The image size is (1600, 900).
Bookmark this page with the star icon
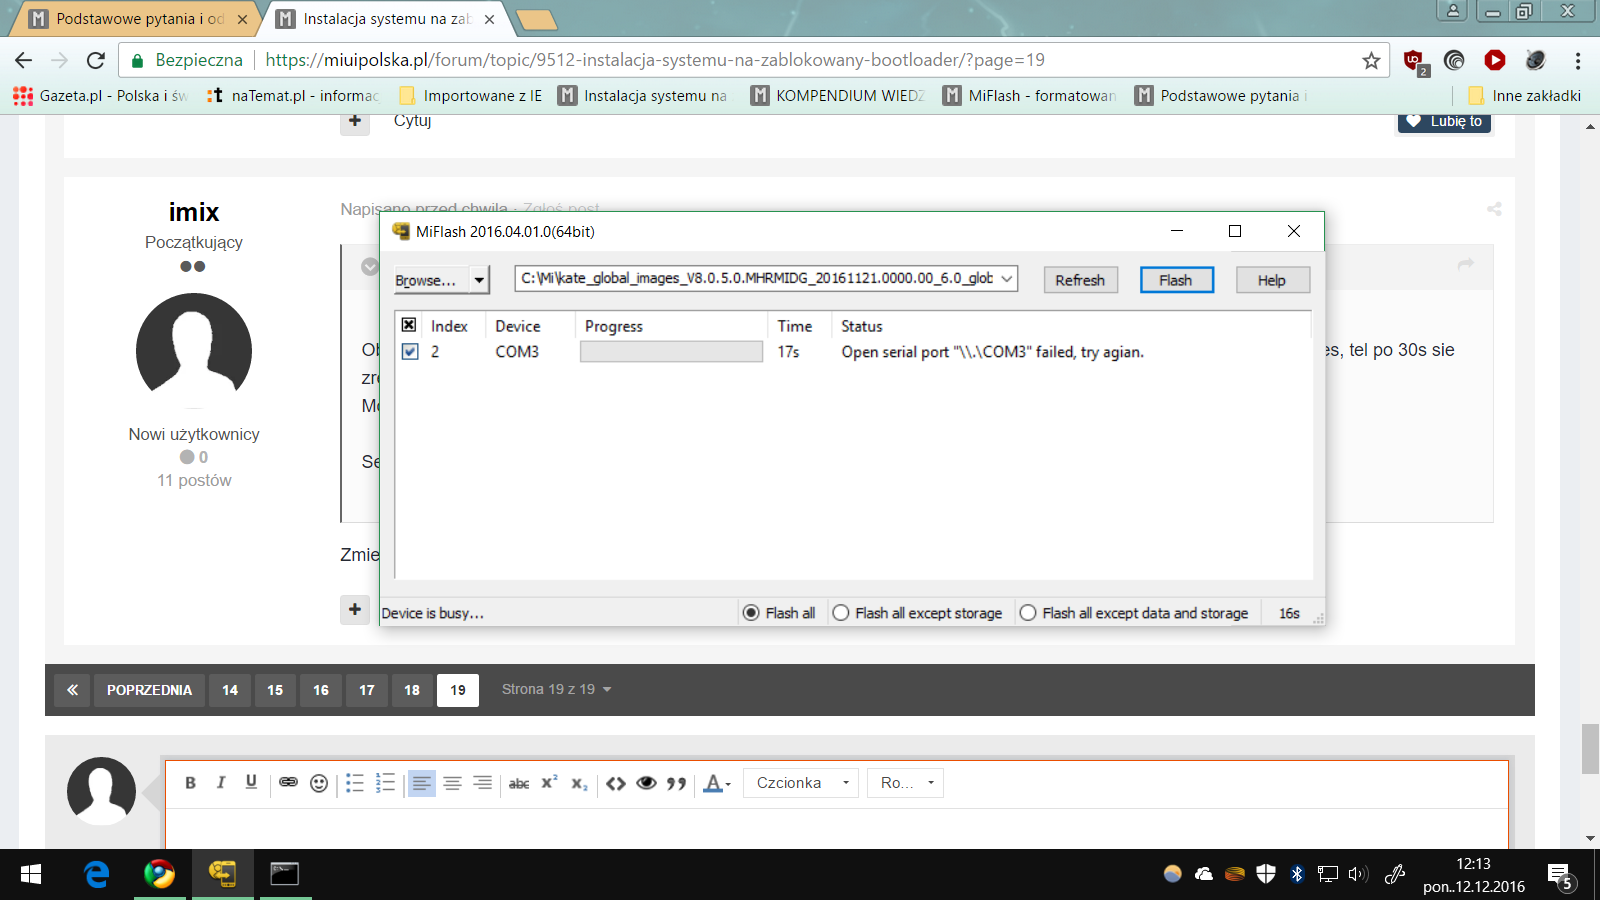click(x=1371, y=61)
